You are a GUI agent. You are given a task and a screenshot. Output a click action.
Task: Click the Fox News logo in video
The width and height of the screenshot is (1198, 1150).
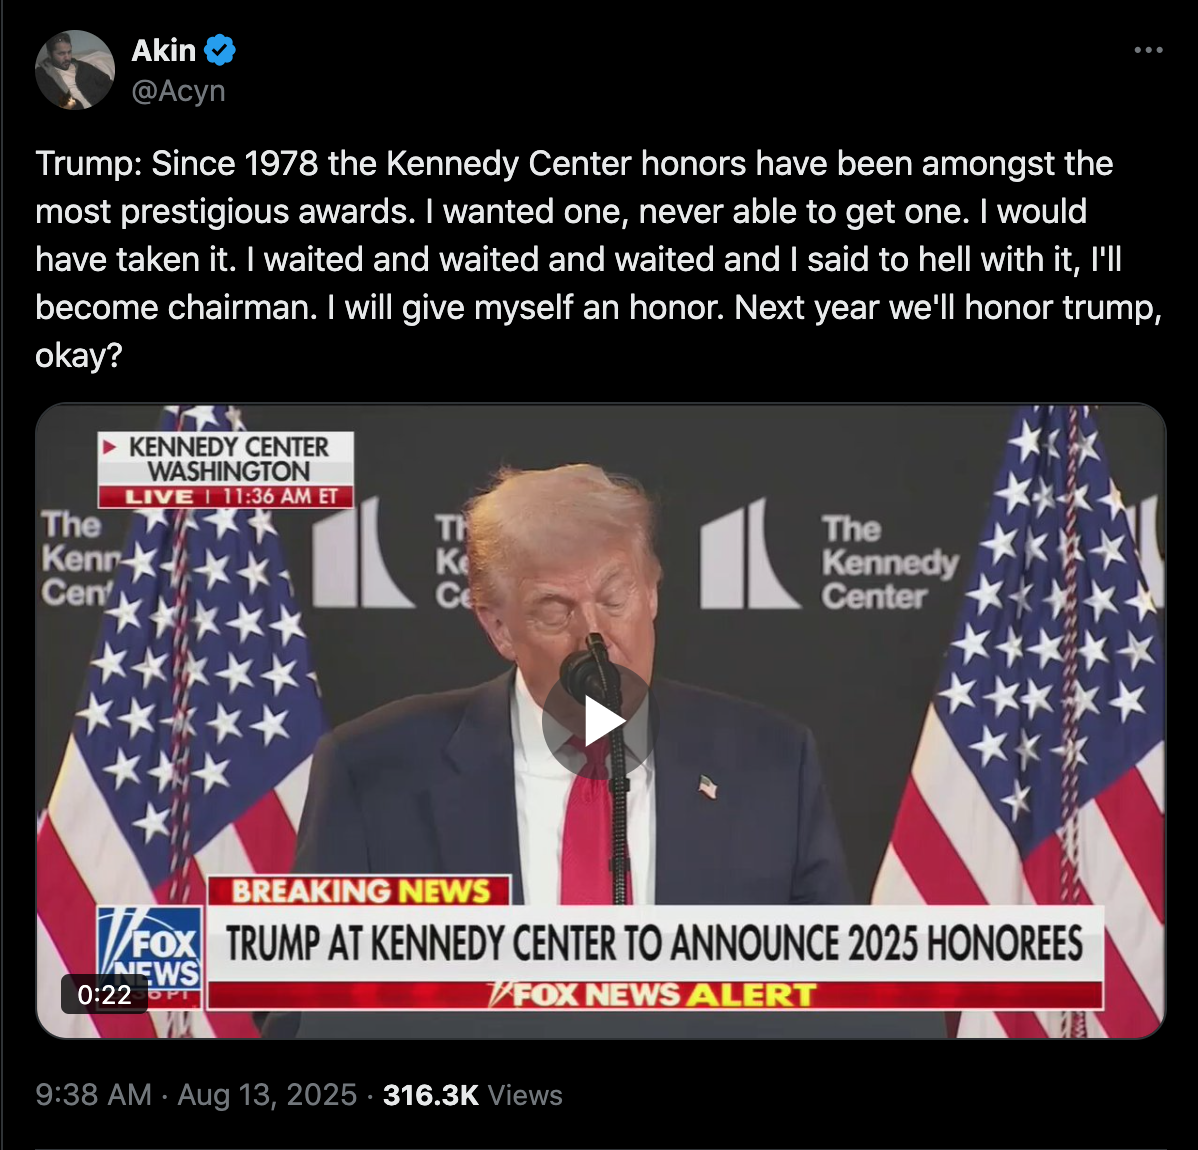point(150,955)
